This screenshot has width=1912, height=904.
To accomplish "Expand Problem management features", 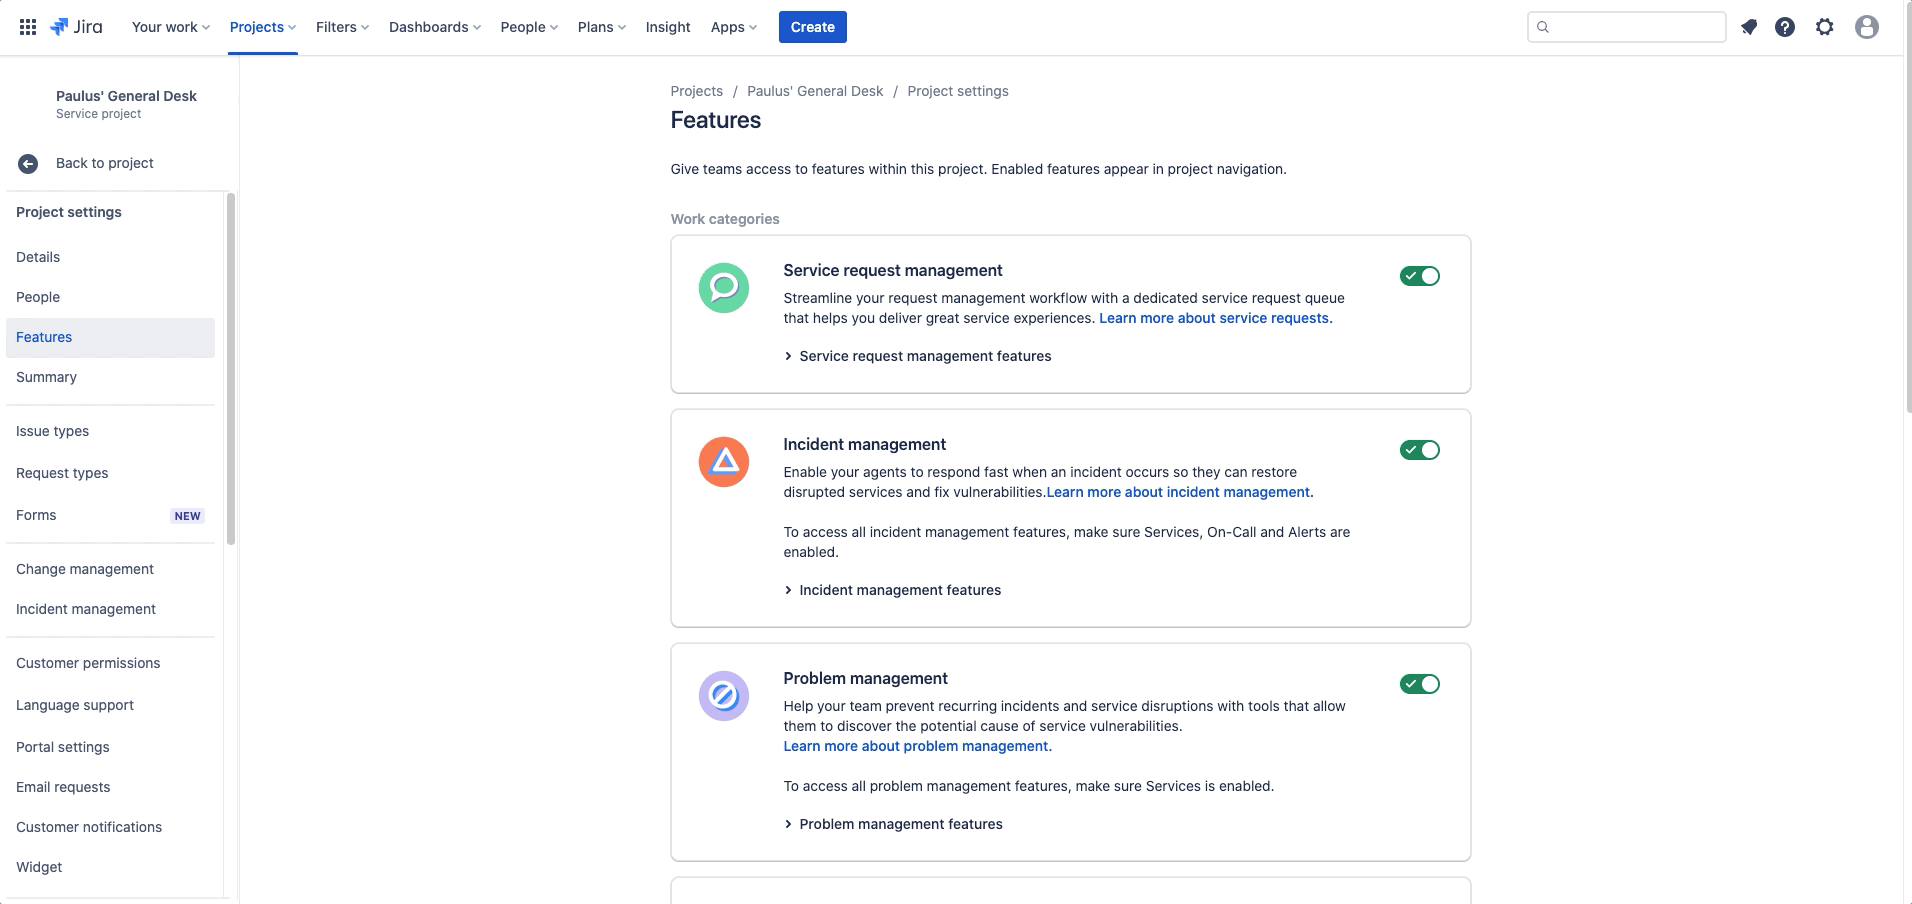I will [x=893, y=824].
